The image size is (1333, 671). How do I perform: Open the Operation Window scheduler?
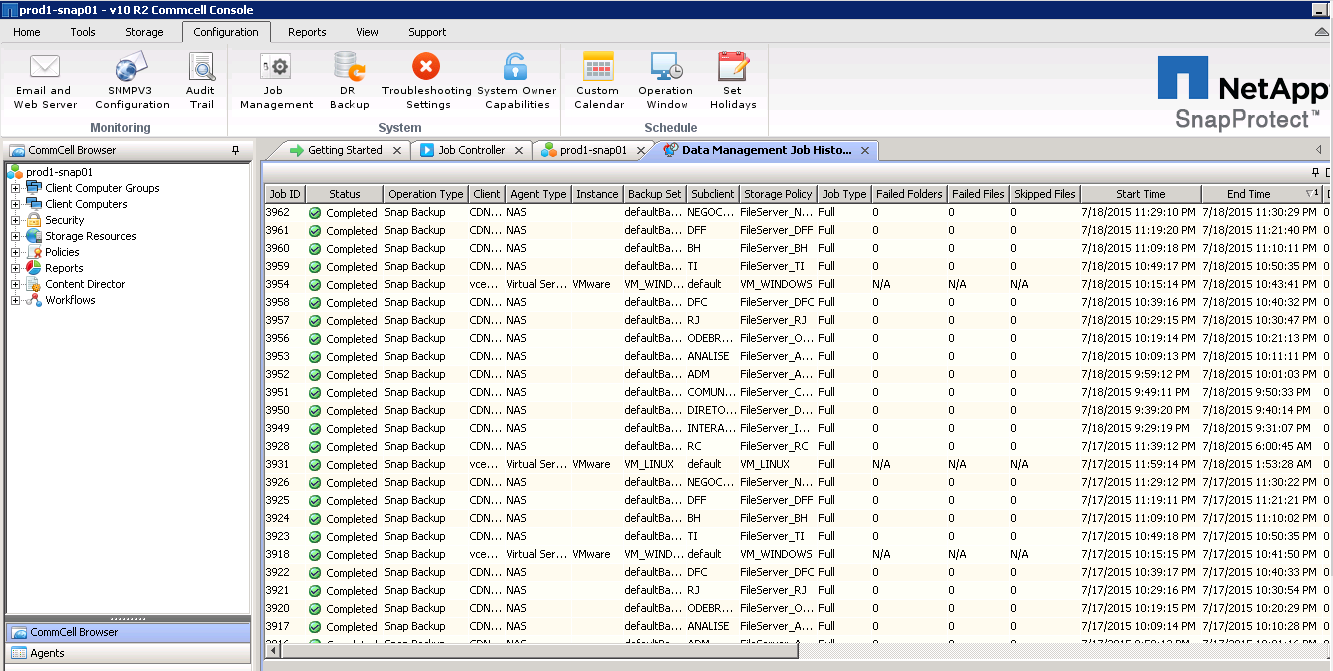click(664, 80)
